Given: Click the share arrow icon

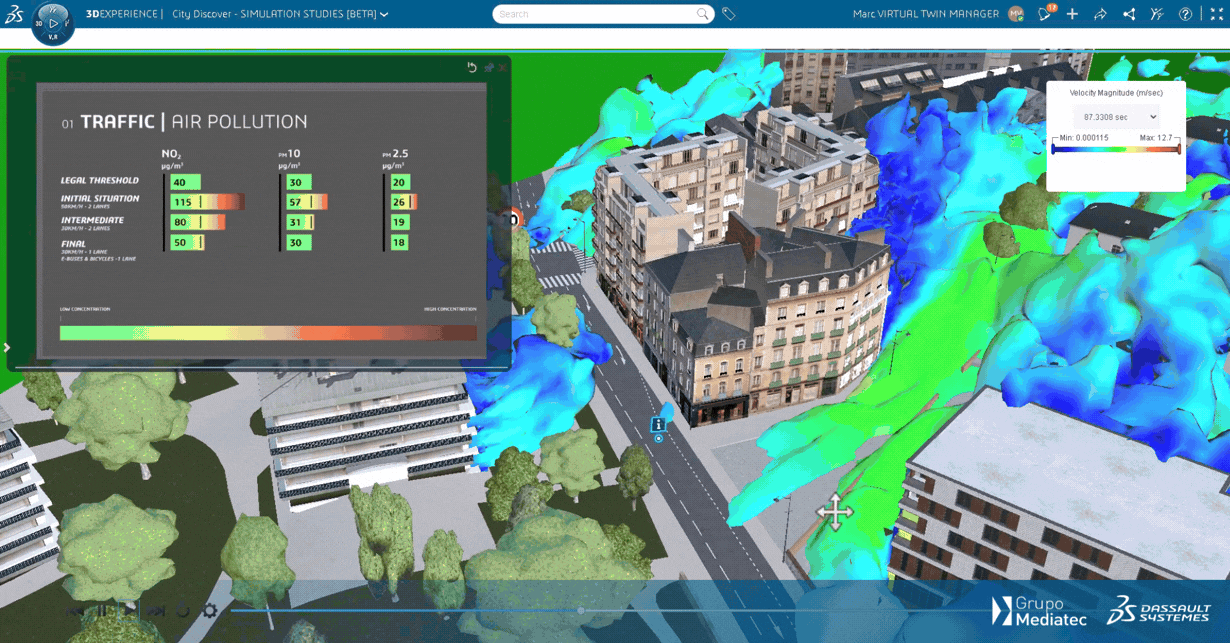Looking at the screenshot, I should click(x=1100, y=14).
